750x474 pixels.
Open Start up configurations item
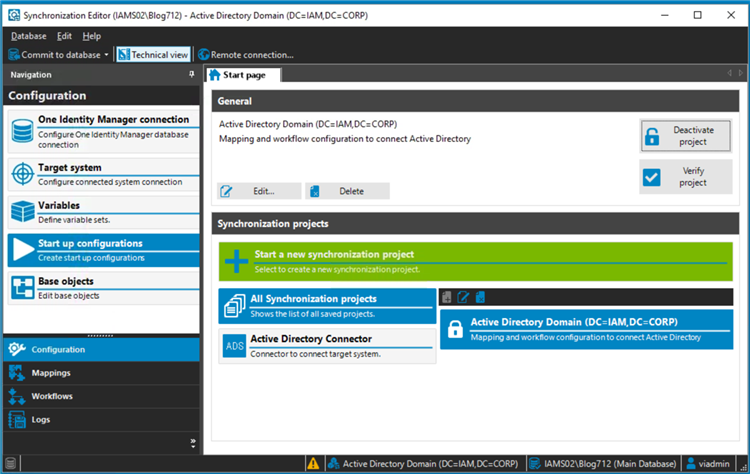tap(103, 250)
